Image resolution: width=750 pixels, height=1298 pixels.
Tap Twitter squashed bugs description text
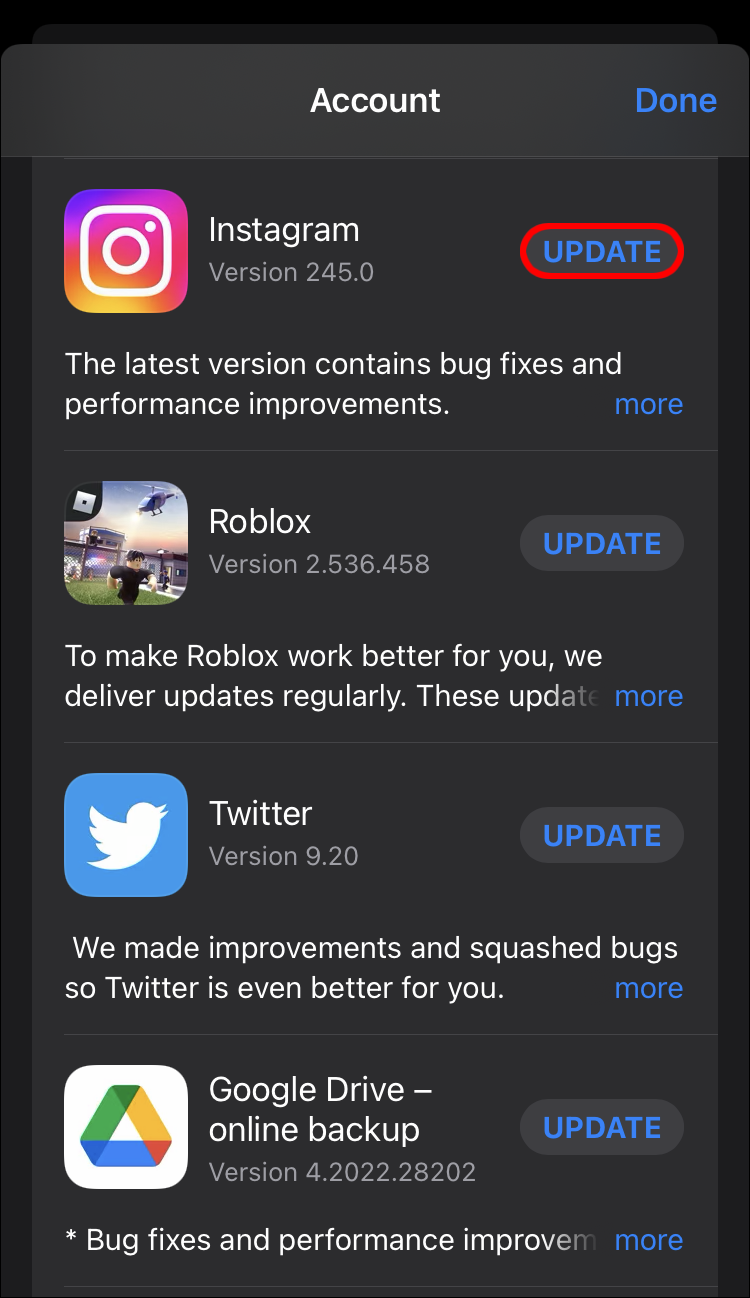pos(371,968)
